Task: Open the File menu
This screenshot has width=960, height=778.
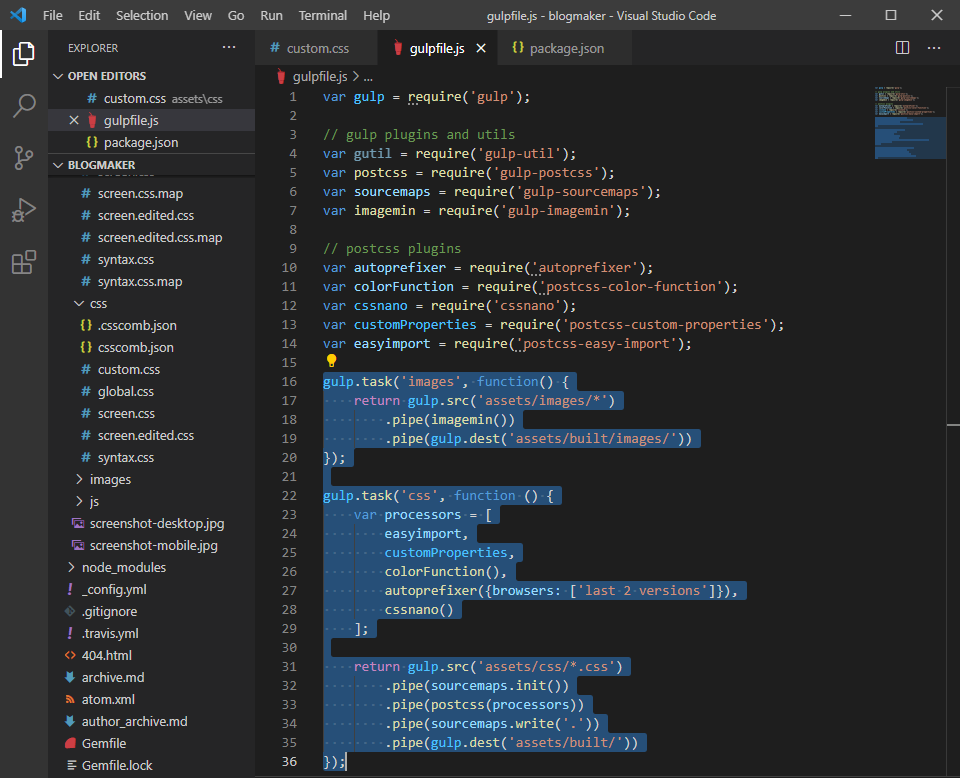Action: (x=53, y=15)
